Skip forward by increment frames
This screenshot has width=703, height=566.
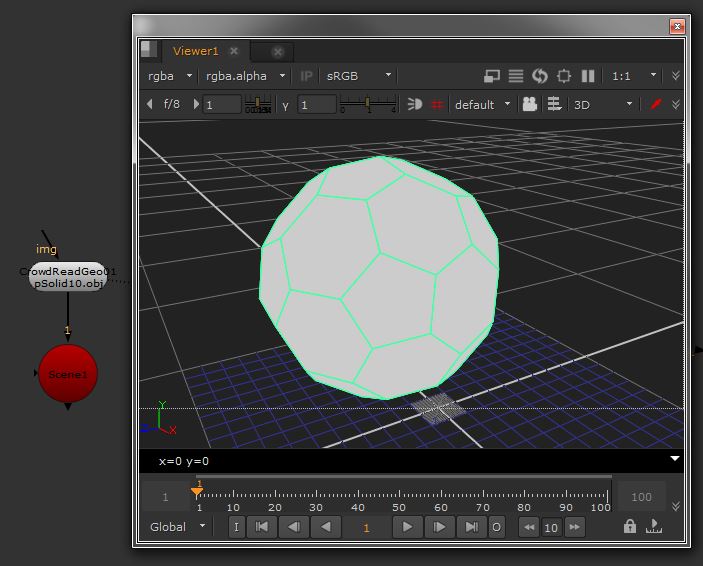click(574, 527)
